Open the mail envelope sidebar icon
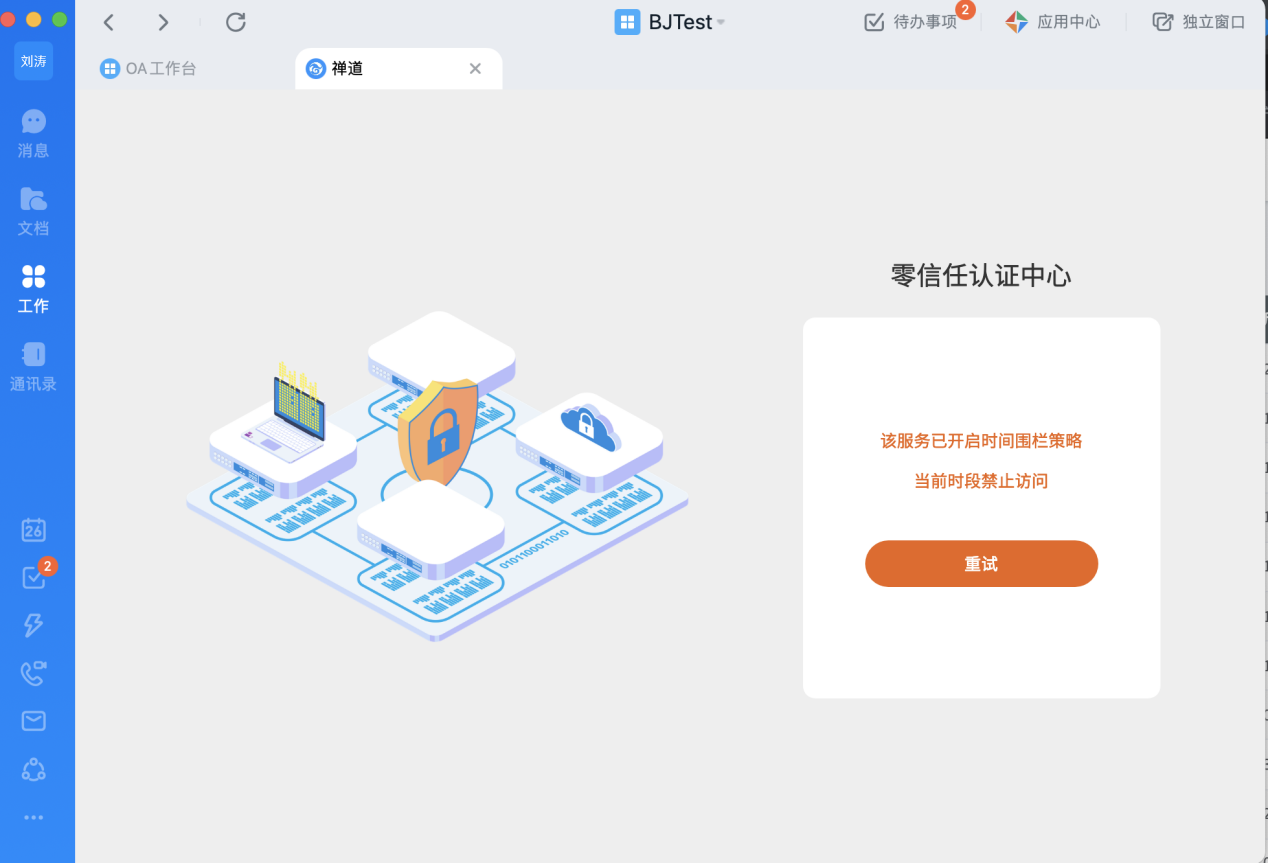The image size is (1268, 863). click(33, 721)
